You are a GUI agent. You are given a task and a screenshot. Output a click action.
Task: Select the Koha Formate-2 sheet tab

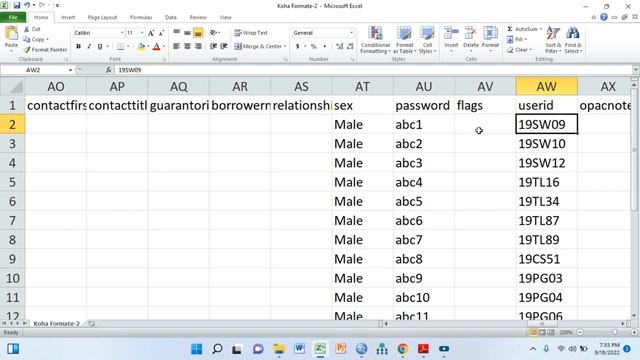[x=56, y=323]
